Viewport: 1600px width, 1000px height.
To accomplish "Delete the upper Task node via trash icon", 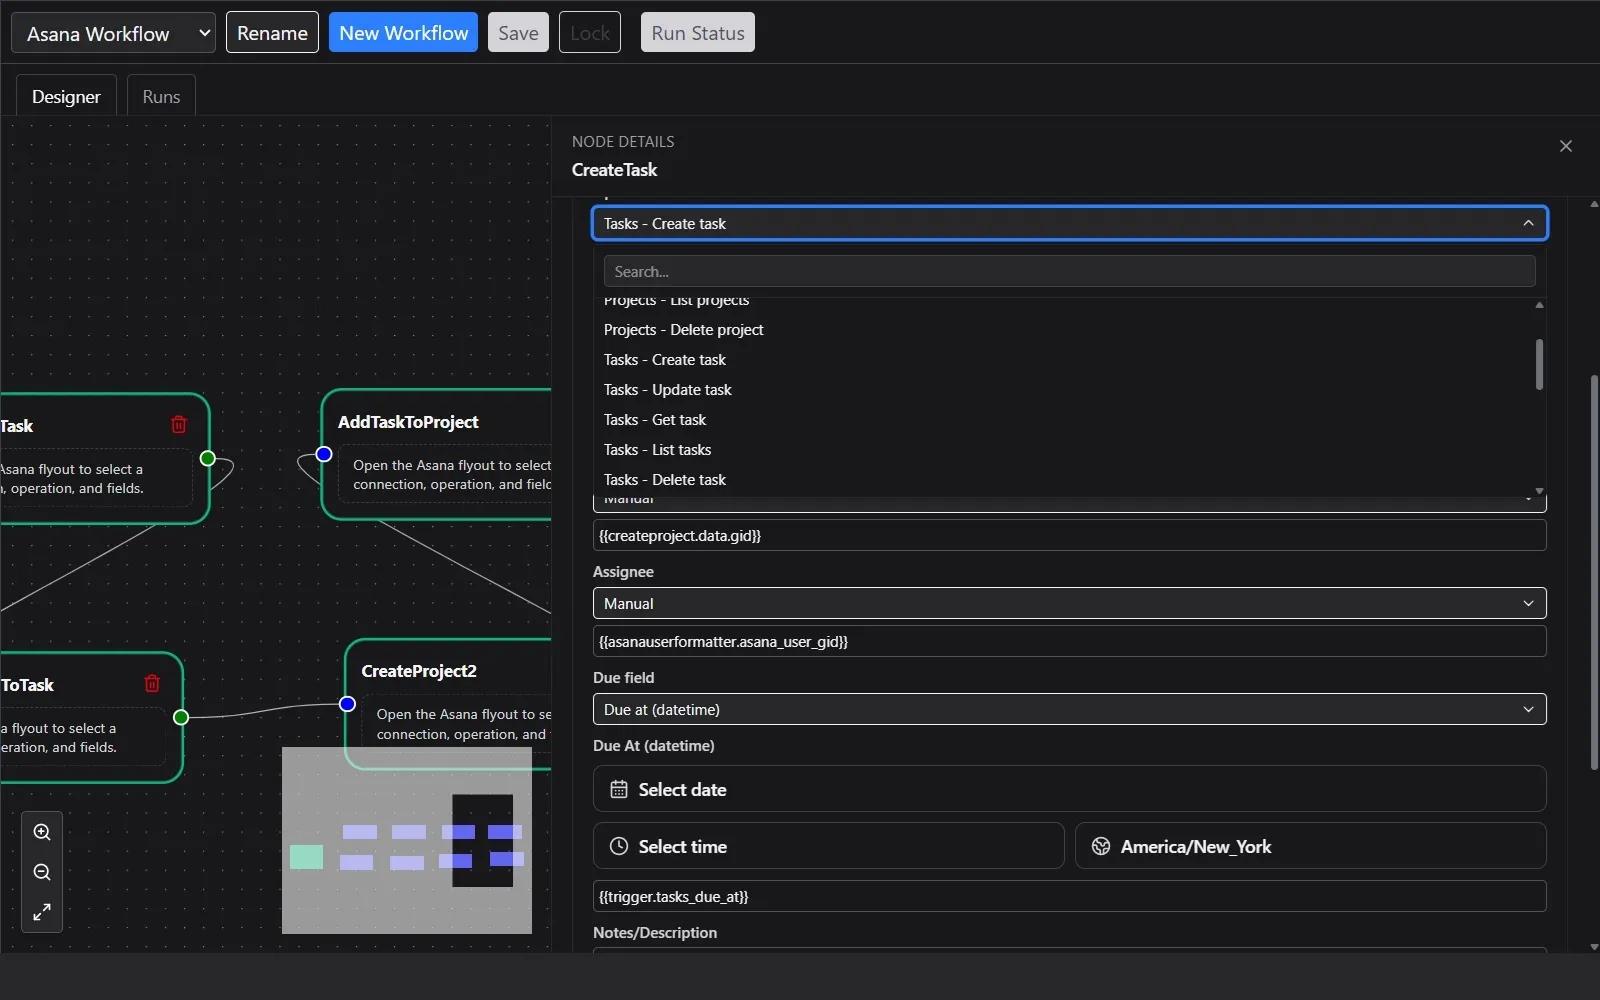I will click(x=179, y=425).
